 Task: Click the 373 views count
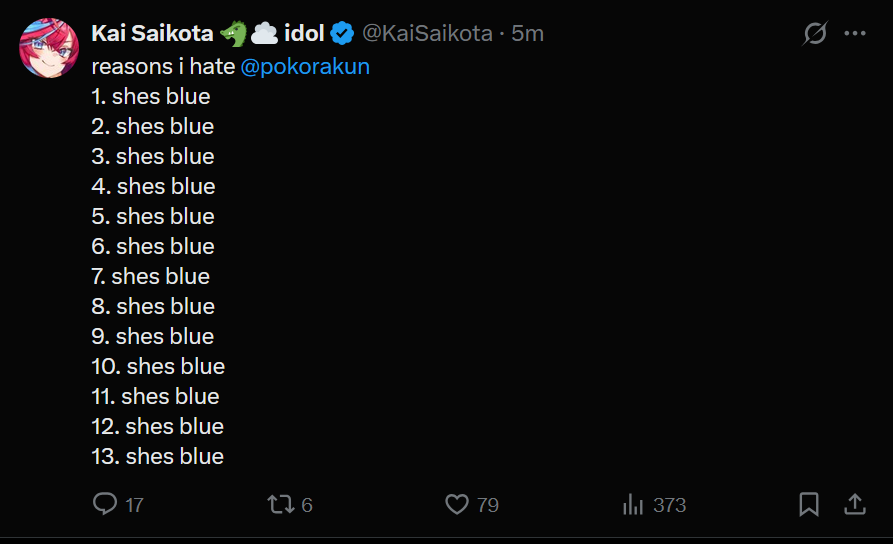(x=669, y=505)
